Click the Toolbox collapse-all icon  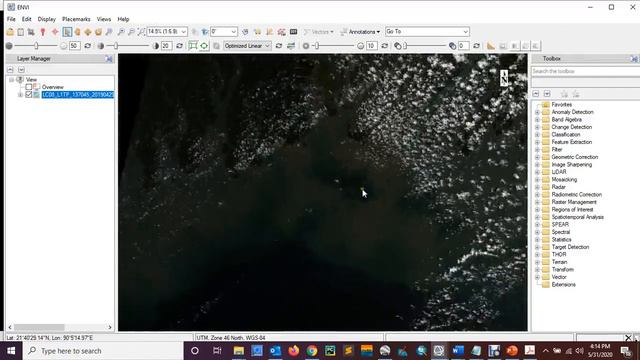pos(536,94)
